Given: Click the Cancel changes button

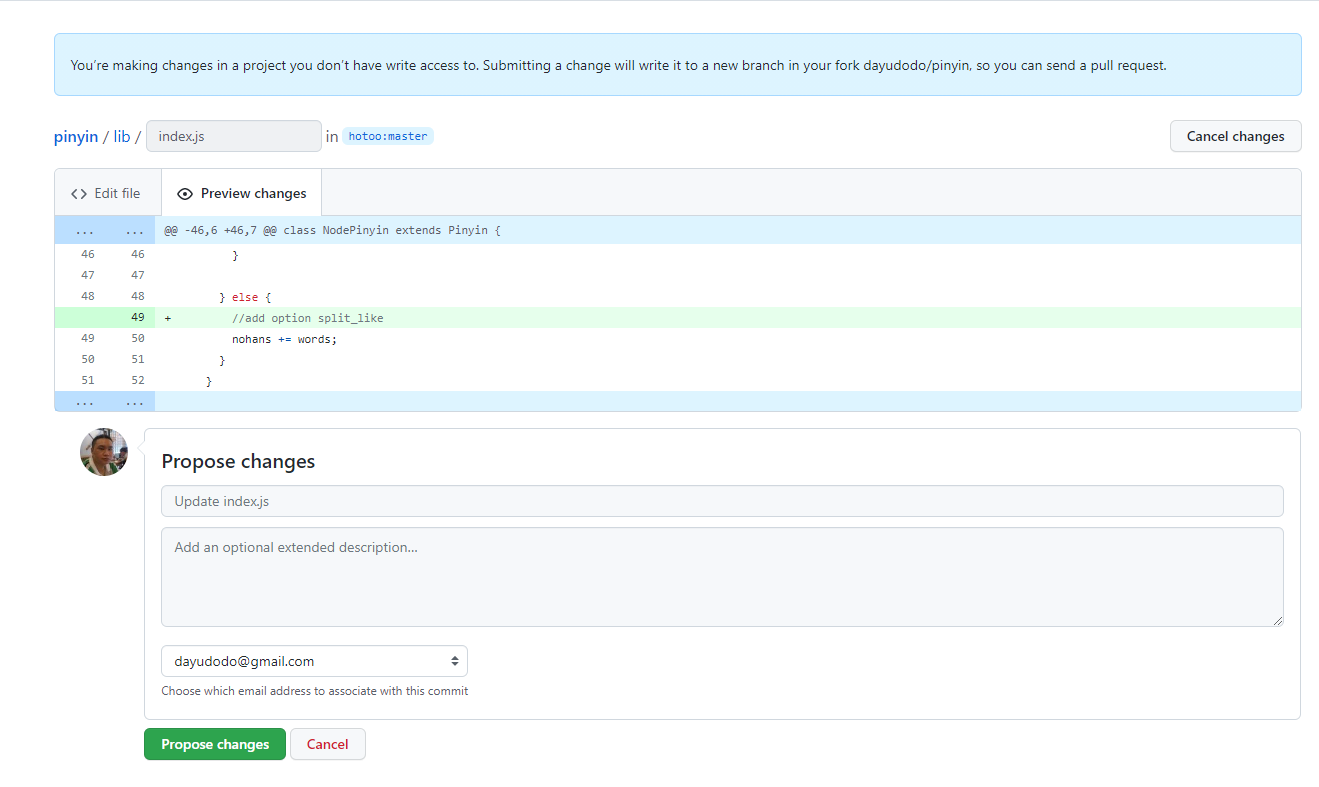Looking at the screenshot, I should pyautogui.click(x=1235, y=136).
